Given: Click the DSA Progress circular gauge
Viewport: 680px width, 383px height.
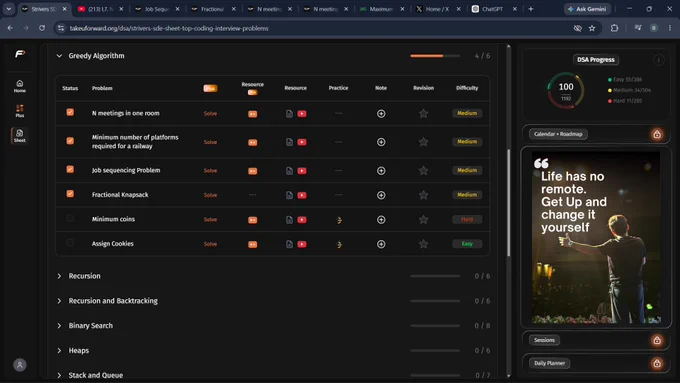Looking at the screenshot, I should pyautogui.click(x=566, y=90).
